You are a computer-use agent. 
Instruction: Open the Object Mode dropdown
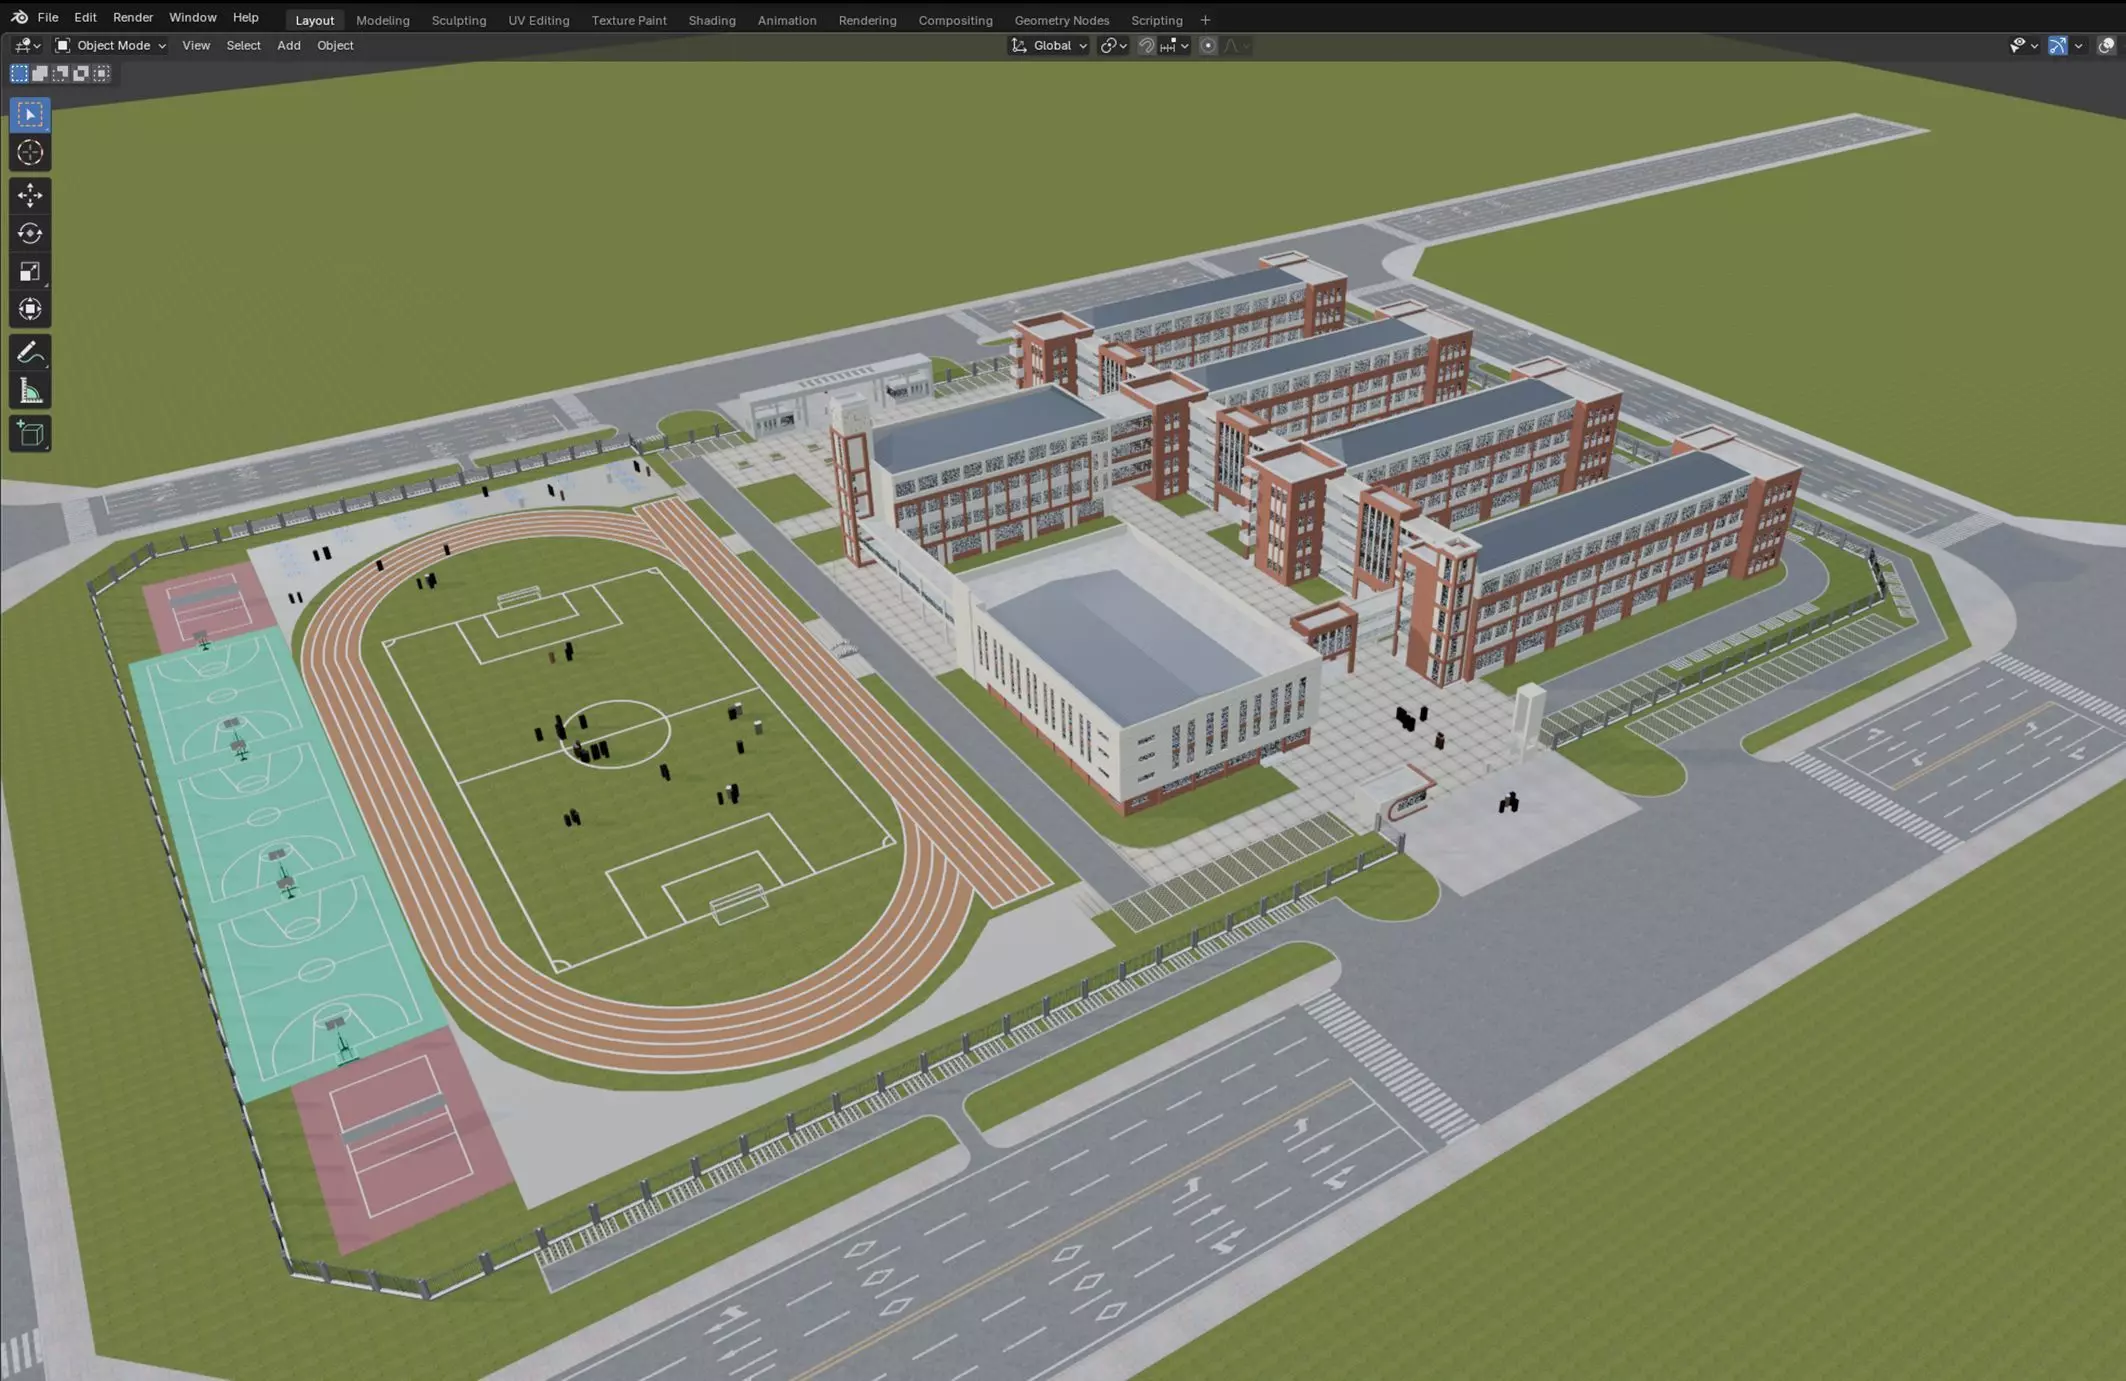110,45
